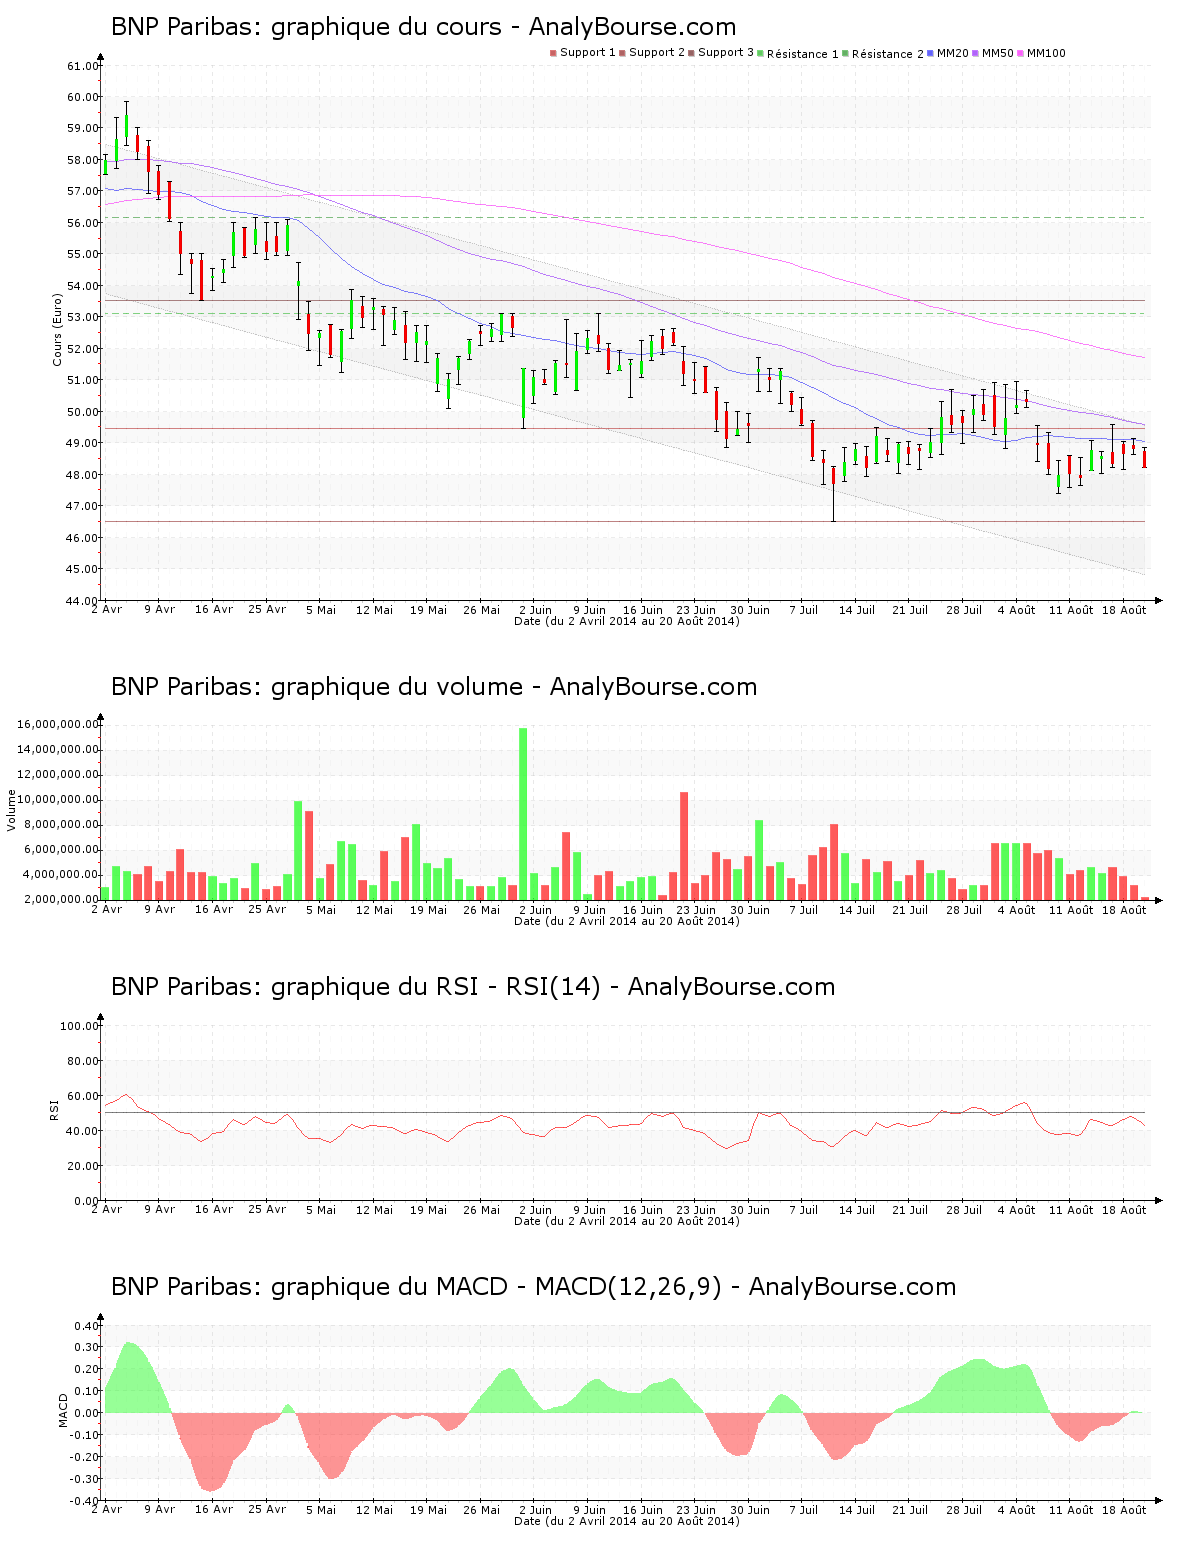This screenshot has height=1550, width=1200.
Task: Click the -0.10 MACD axis value
Action: pos(85,1435)
